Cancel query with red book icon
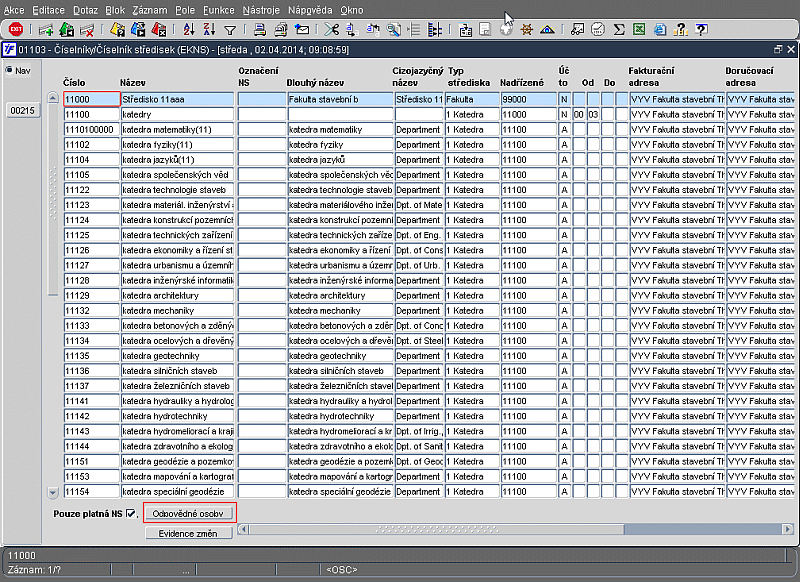The height and width of the screenshot is (582, 800). point(159,30)
